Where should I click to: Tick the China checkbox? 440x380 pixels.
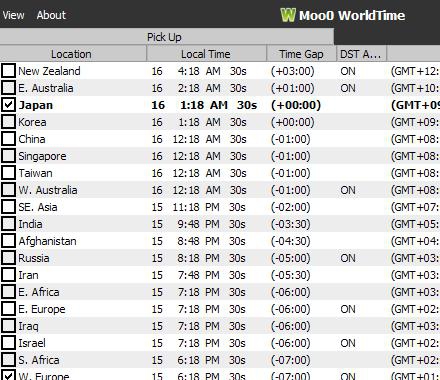(x=8, y=139)
